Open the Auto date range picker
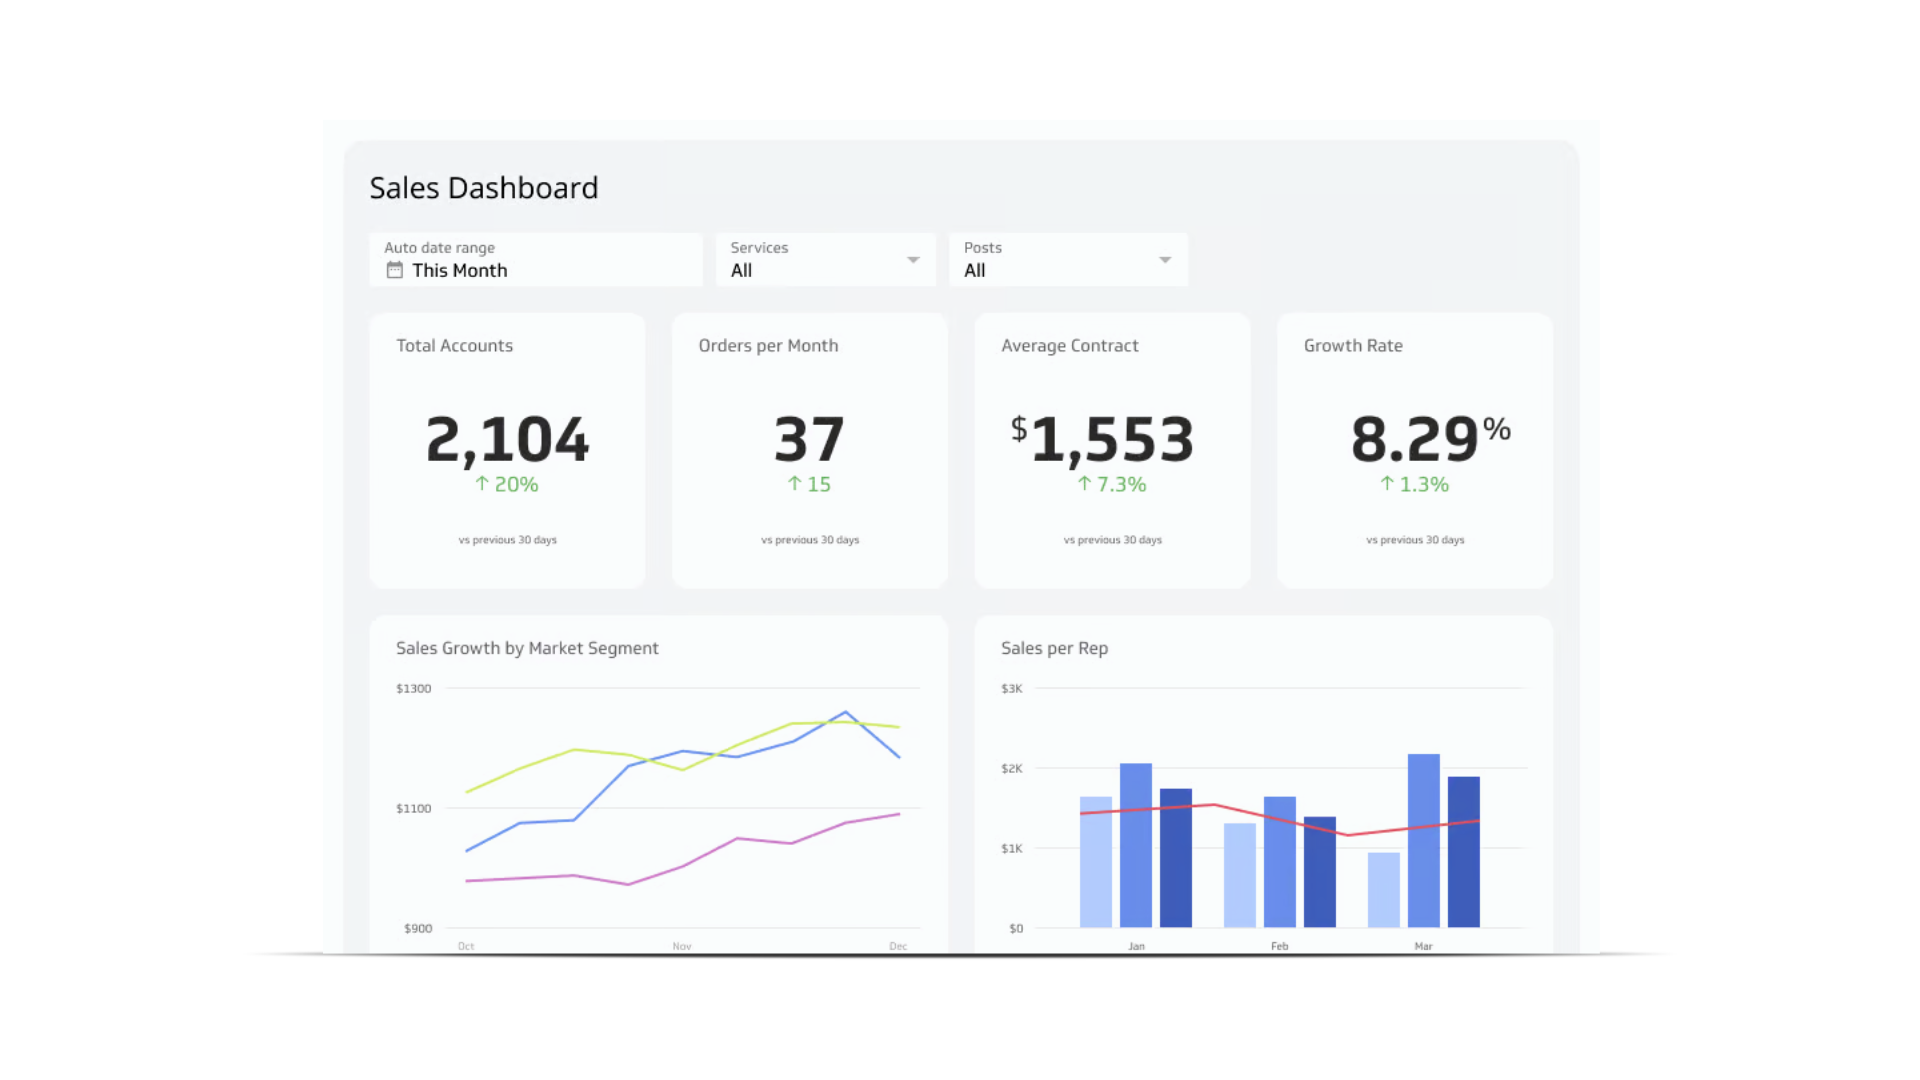 point(536,260)
